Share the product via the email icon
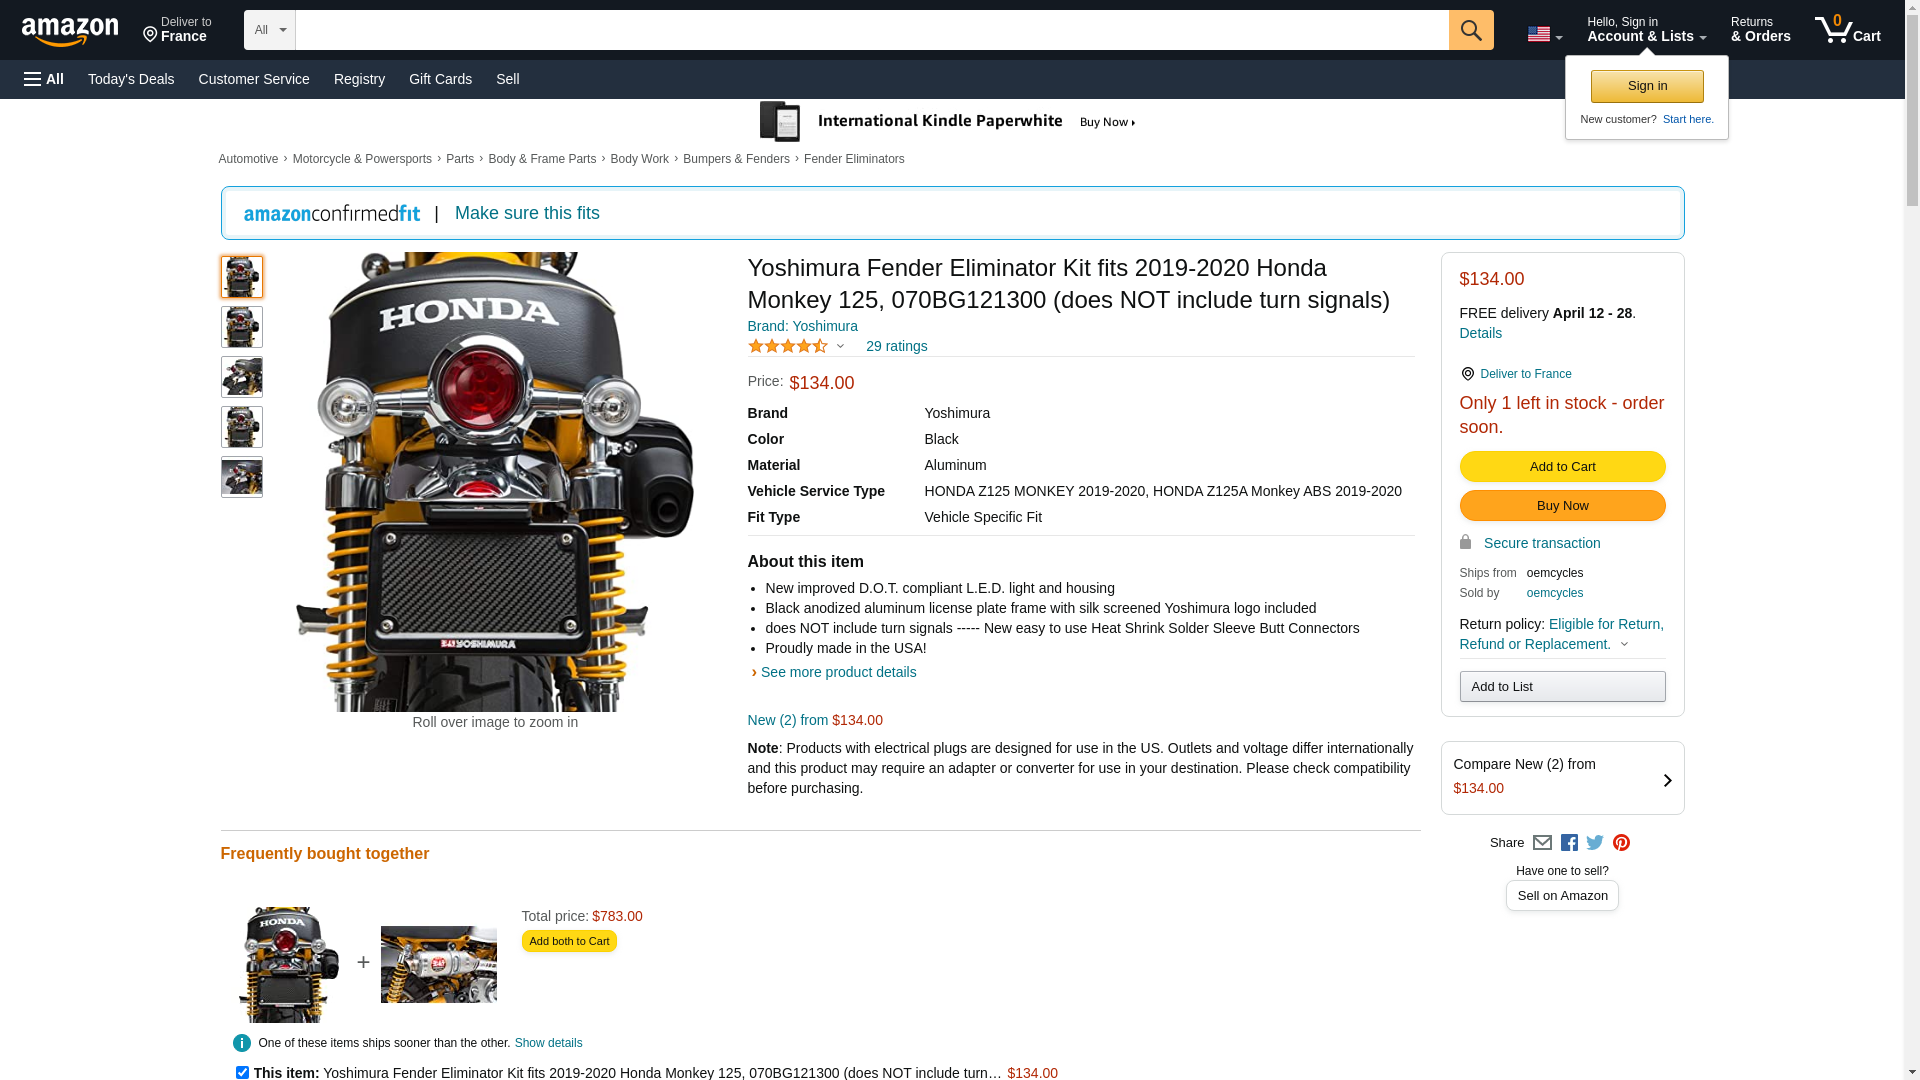Image resolution: width=1920 pixels, height=1080 pixels. pos(1542,843)
